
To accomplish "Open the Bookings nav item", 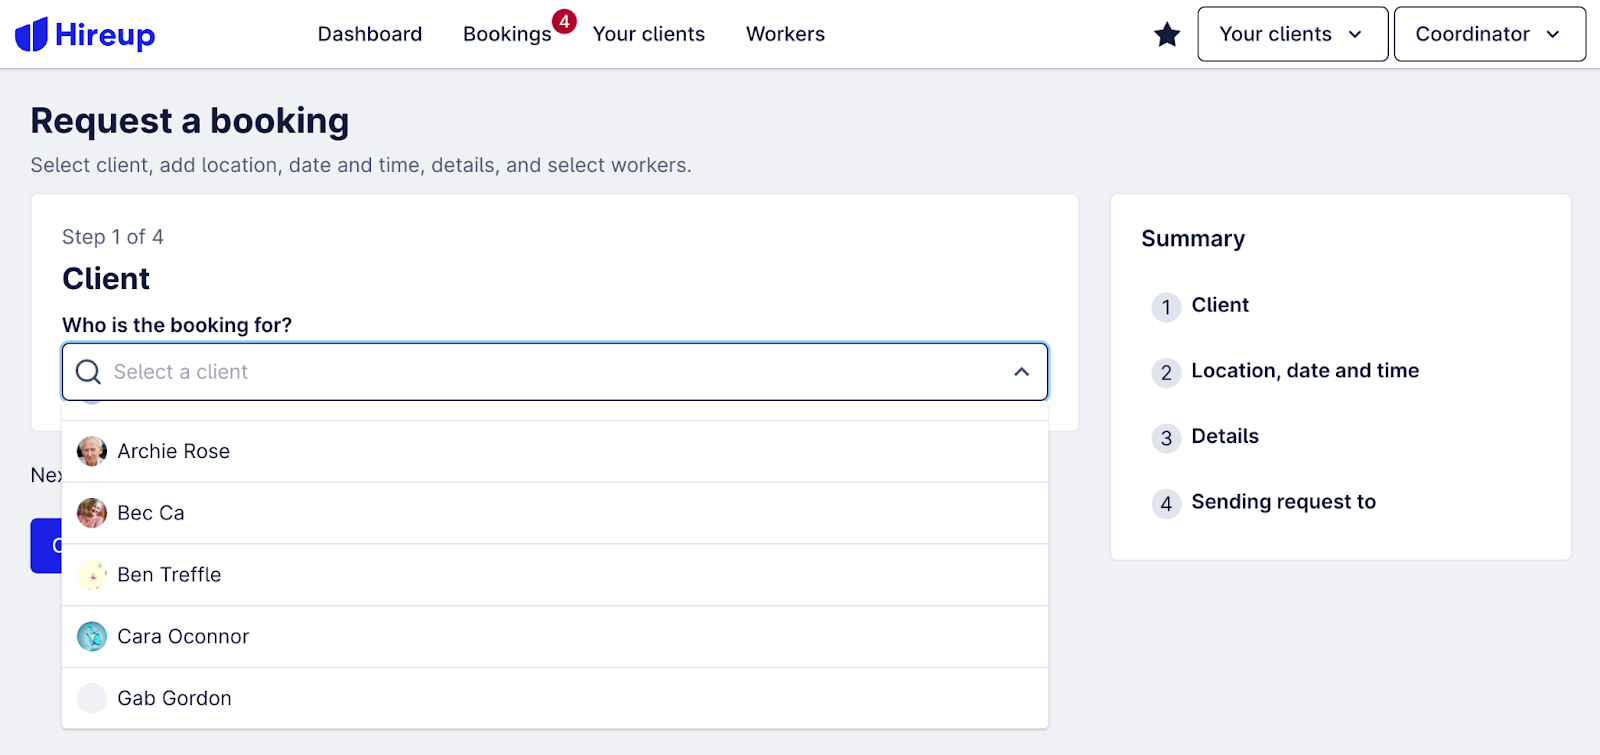I will coord(507,34).
